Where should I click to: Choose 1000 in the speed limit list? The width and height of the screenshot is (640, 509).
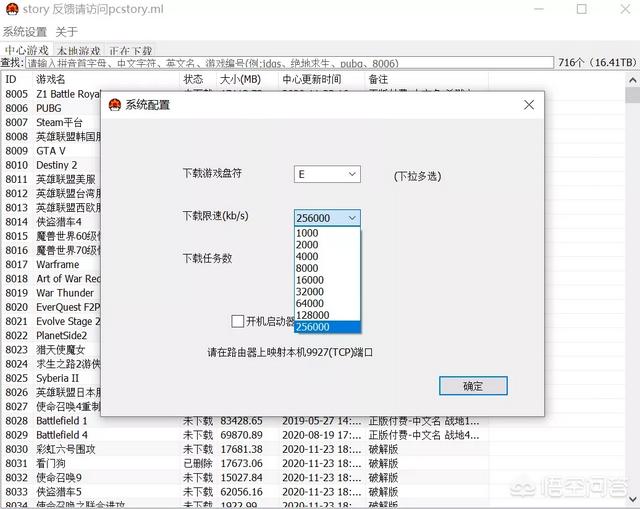307,233
